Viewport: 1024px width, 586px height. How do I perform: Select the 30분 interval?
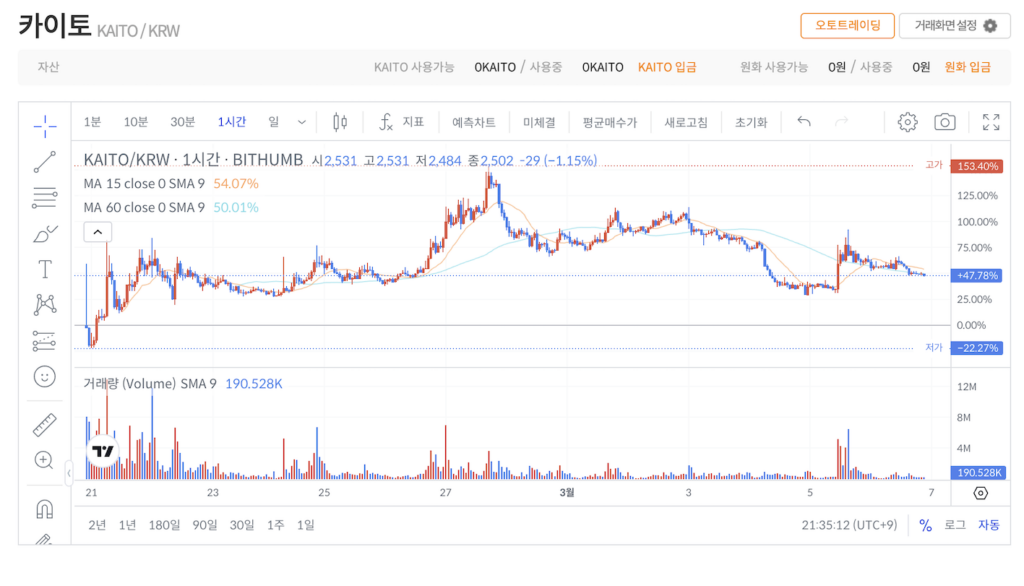(183, 122)
